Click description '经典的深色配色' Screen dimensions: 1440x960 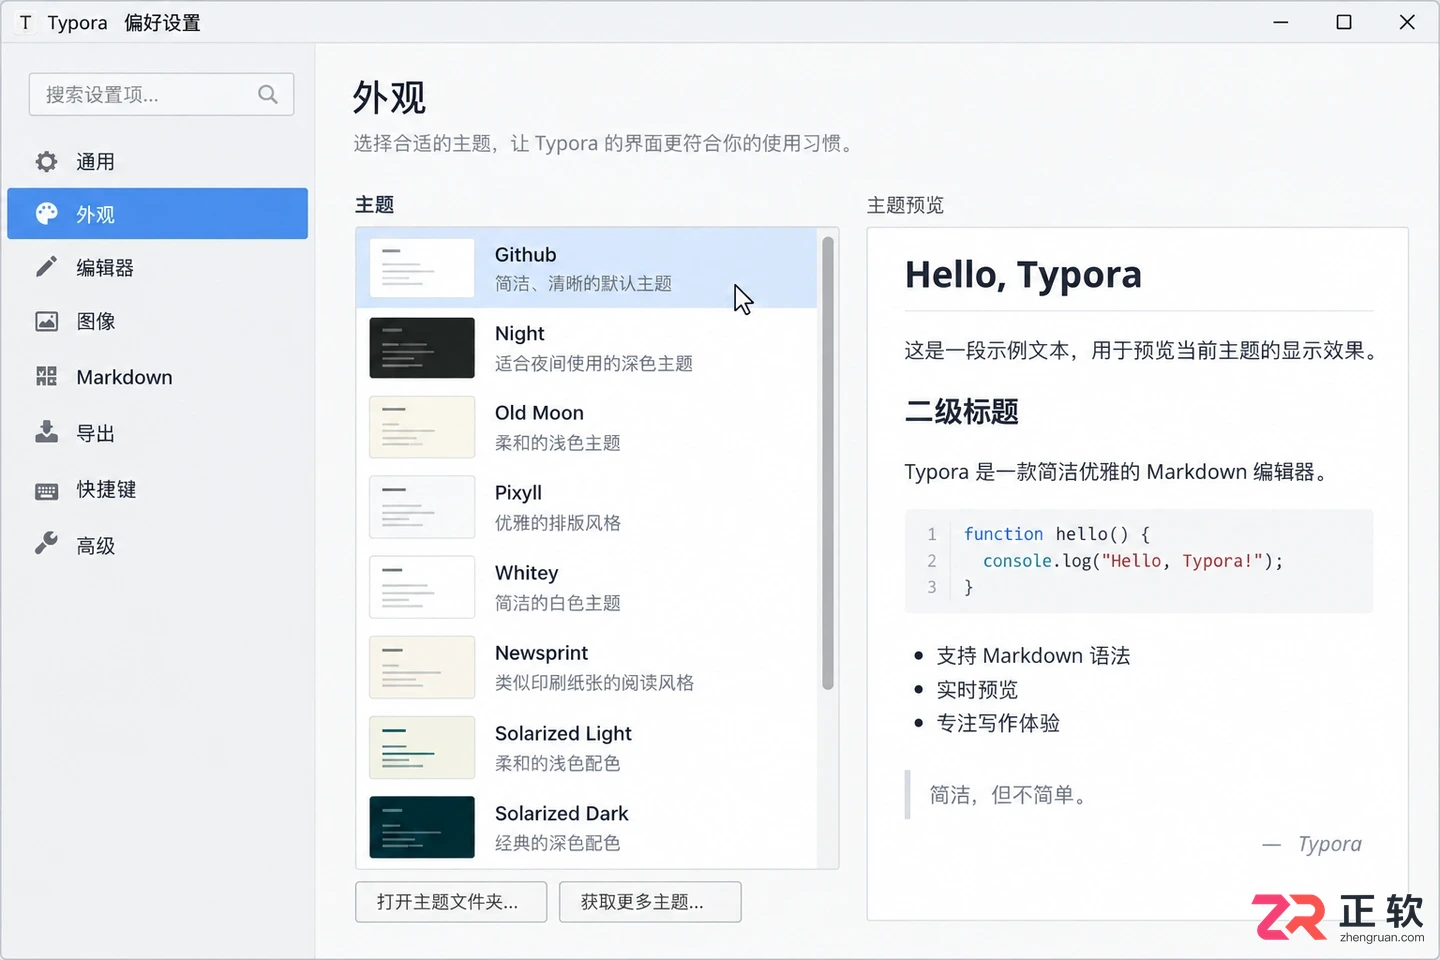click(x=558, y=843)
